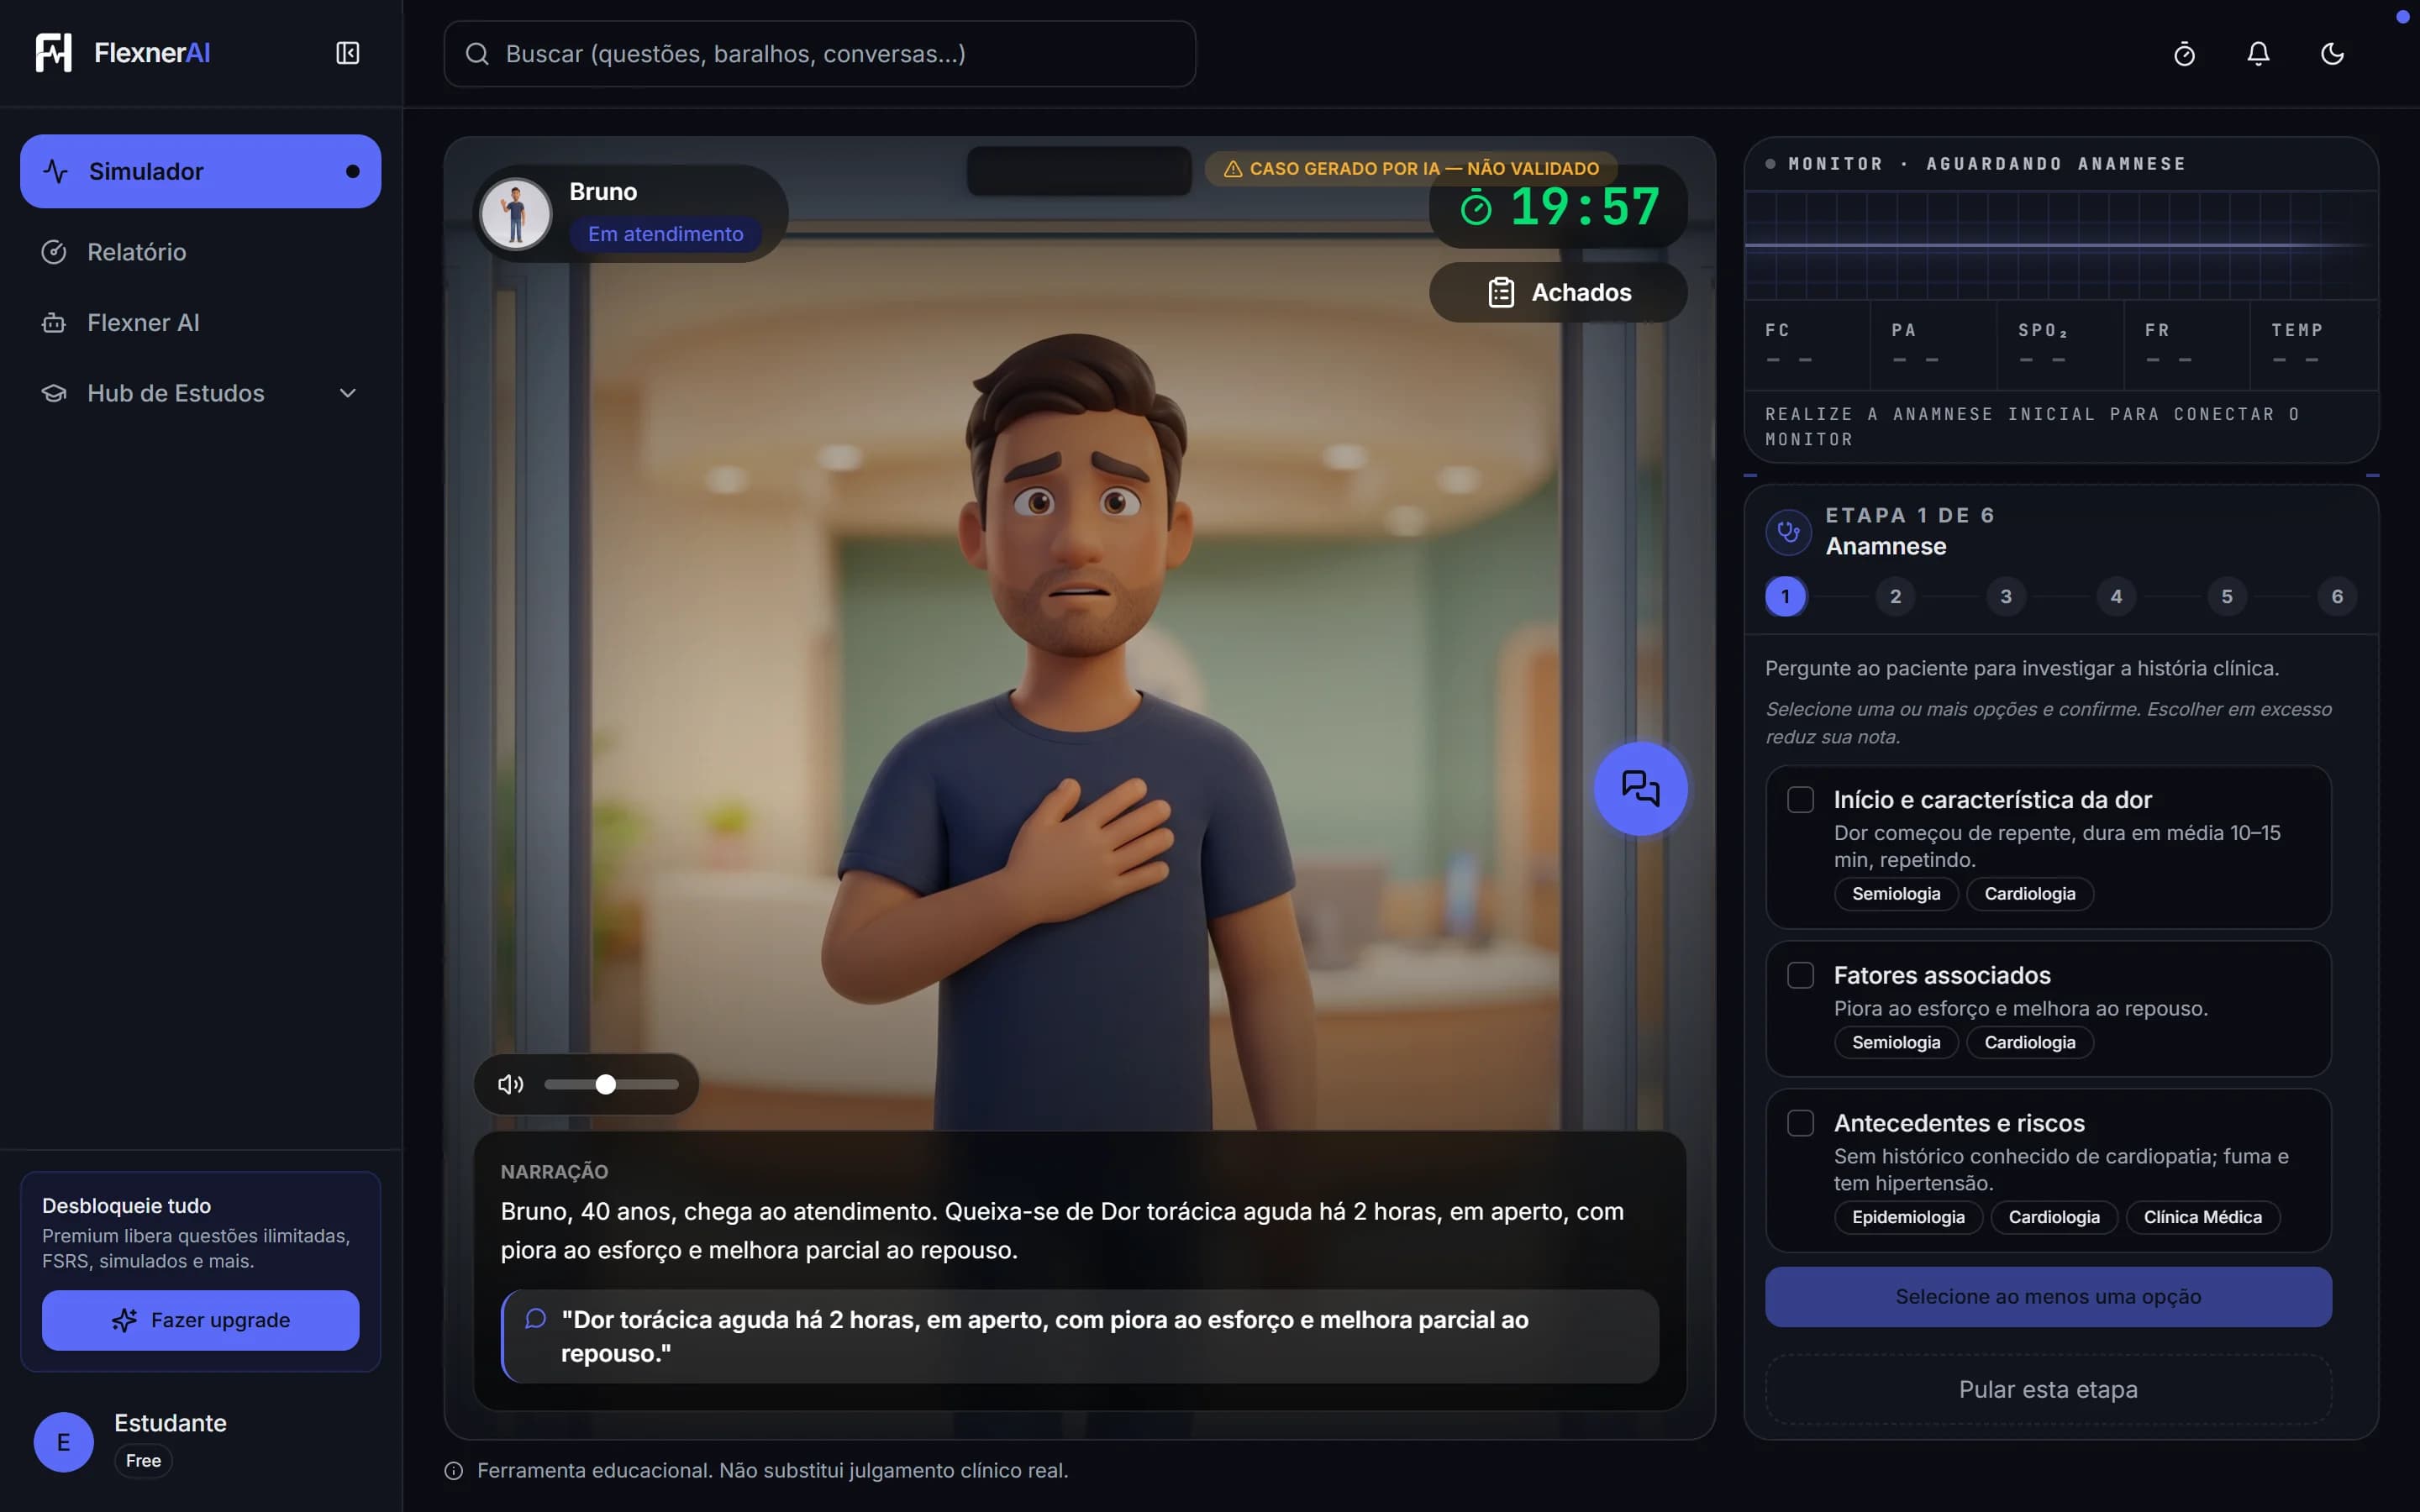2420x1512 pixels.
Task: Click the speech bubble icon in quote
Action: pyautogui.click(x=535, y=1319)
